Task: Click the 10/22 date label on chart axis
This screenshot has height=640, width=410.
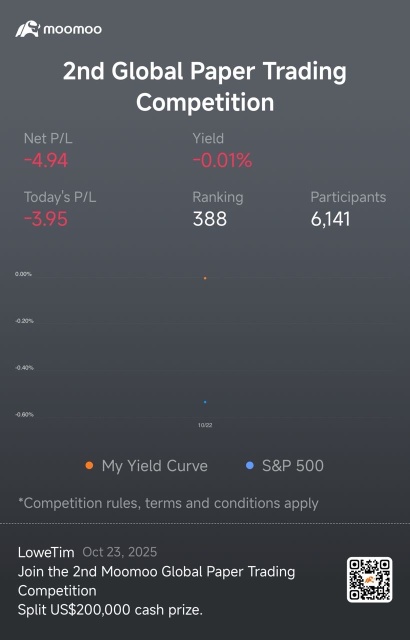Action: (205, 425)
